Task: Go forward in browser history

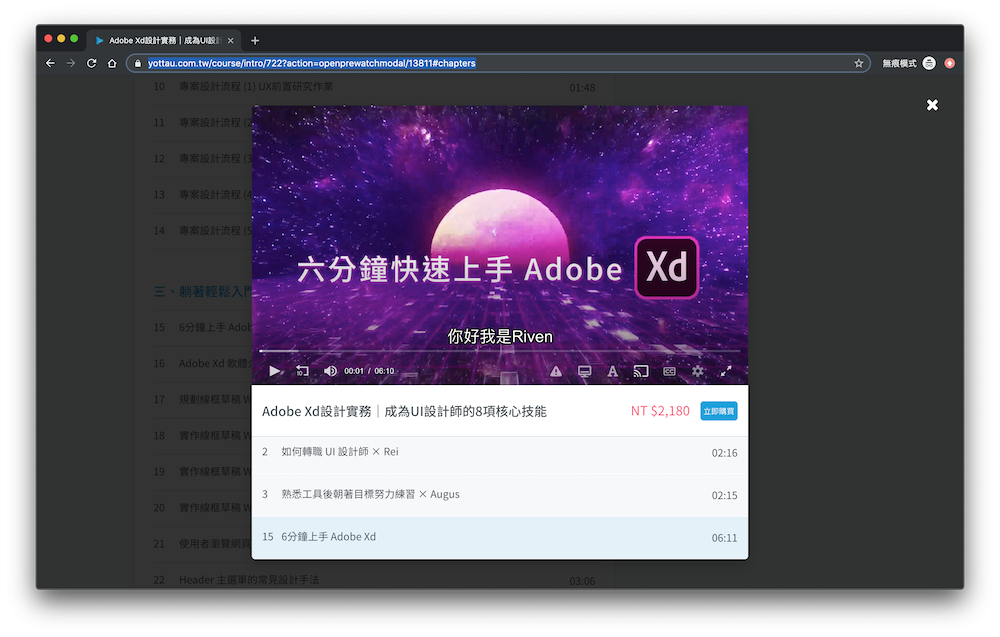Action: pos(71,63)
